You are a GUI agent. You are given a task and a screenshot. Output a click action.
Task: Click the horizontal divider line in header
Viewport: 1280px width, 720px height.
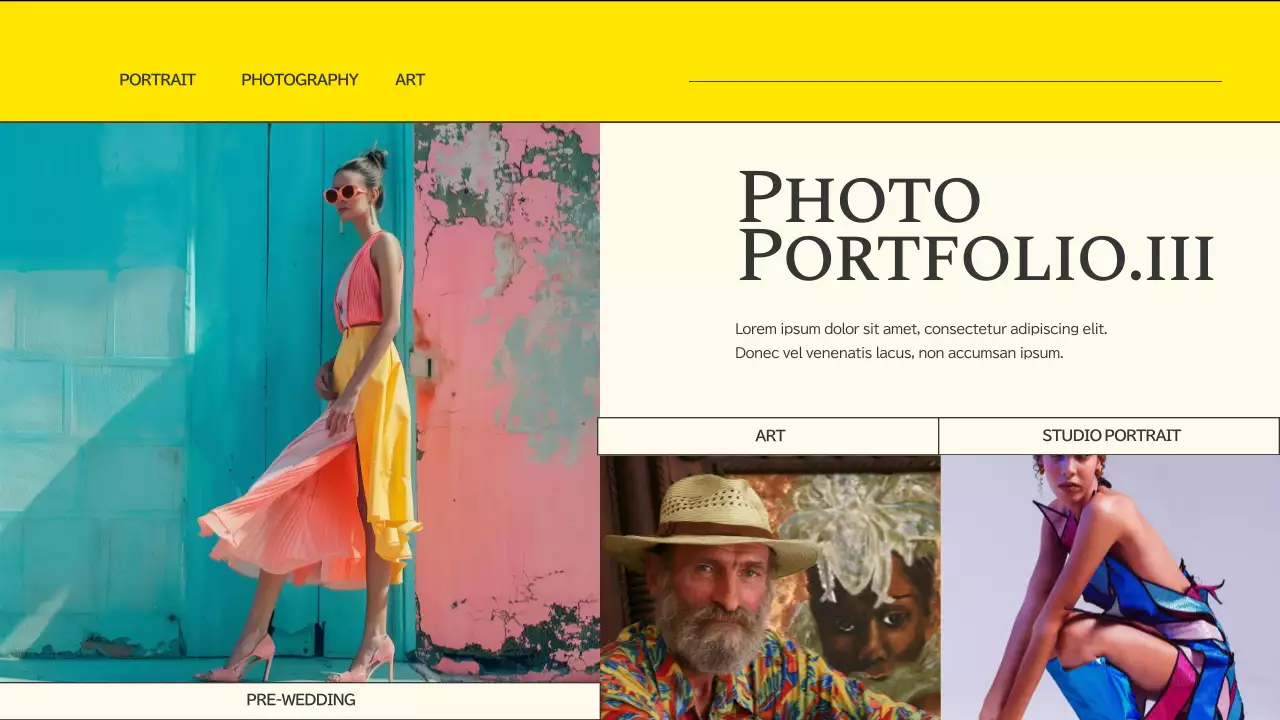[955, 78]
